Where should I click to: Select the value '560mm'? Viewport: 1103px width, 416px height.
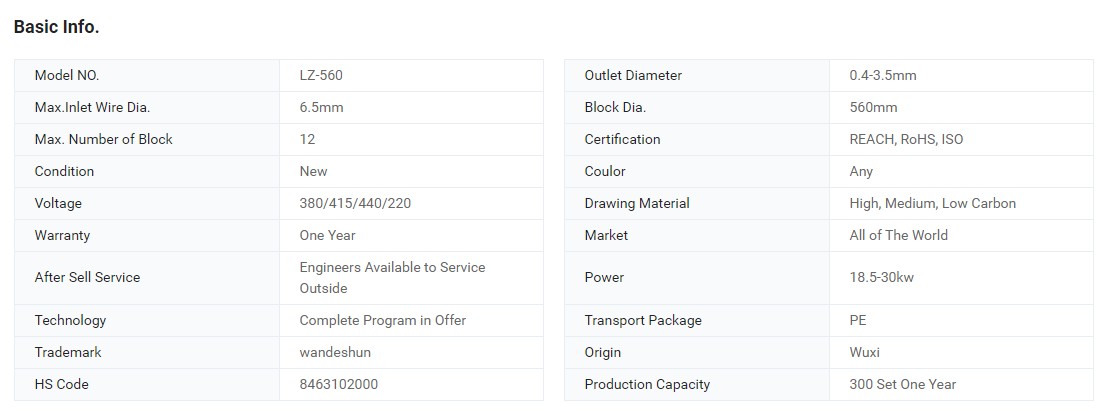874,108
